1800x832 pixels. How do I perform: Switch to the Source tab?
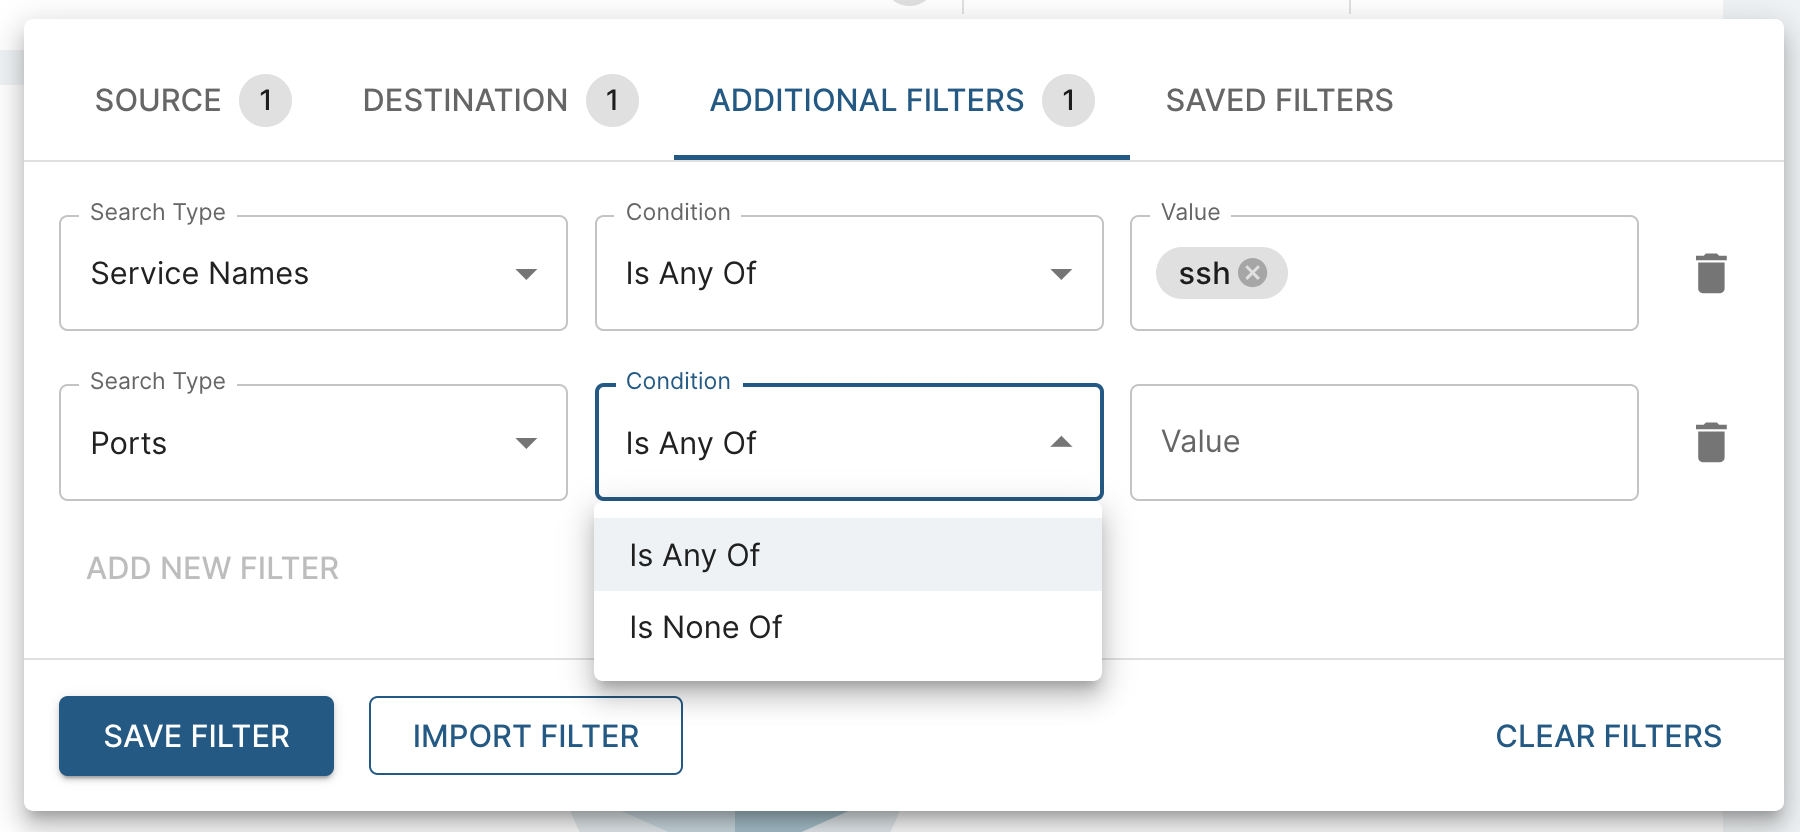192,100
